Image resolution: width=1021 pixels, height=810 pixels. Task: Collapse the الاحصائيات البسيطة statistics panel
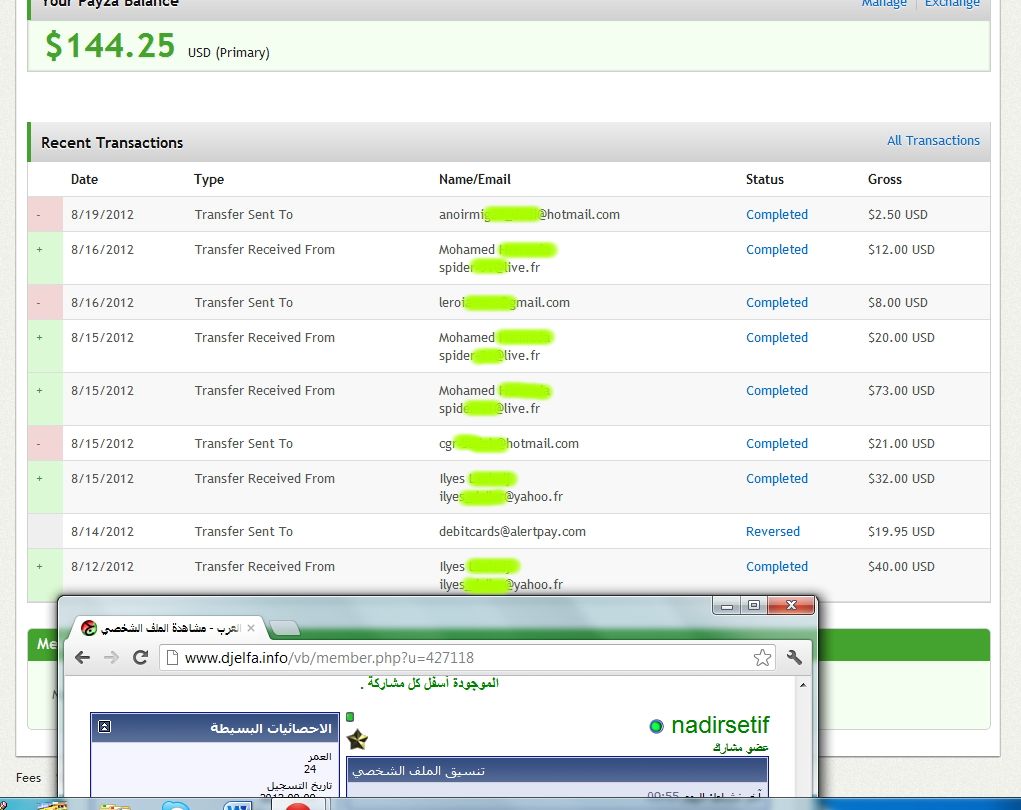tap(104, 727)
